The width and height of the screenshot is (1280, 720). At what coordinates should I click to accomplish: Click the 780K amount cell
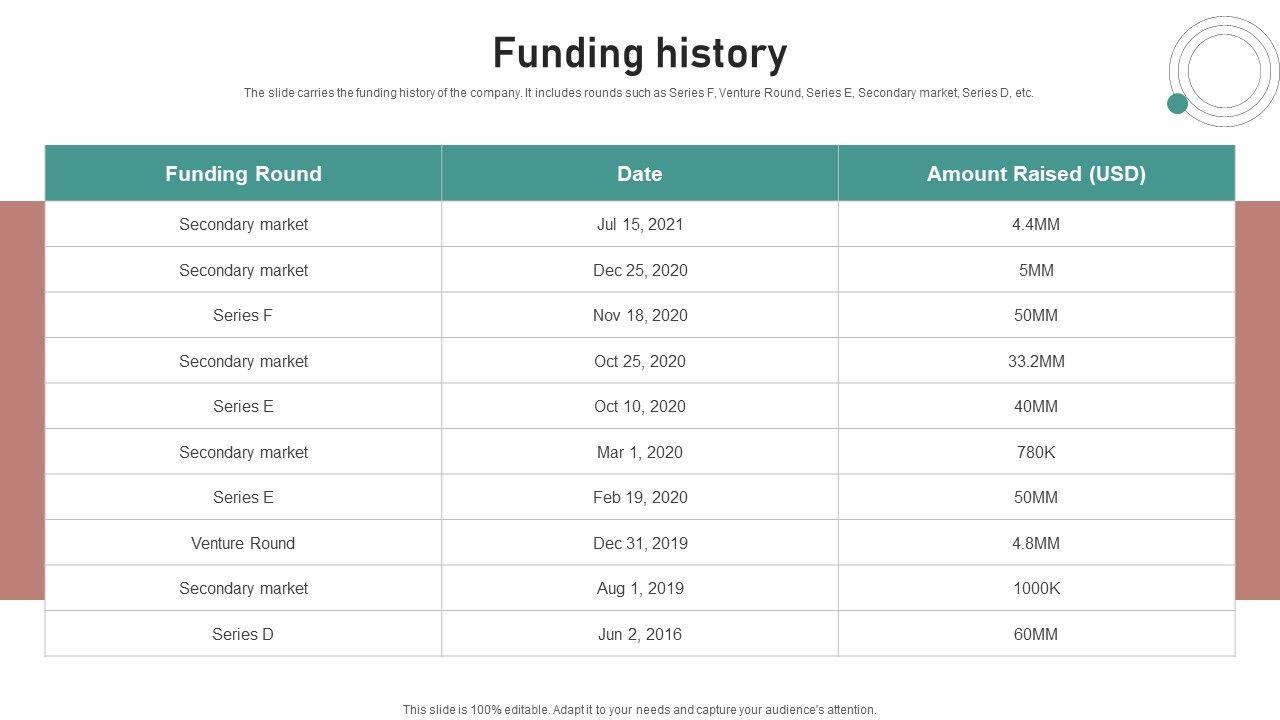pyautogui.click(x=1036, y=452)
